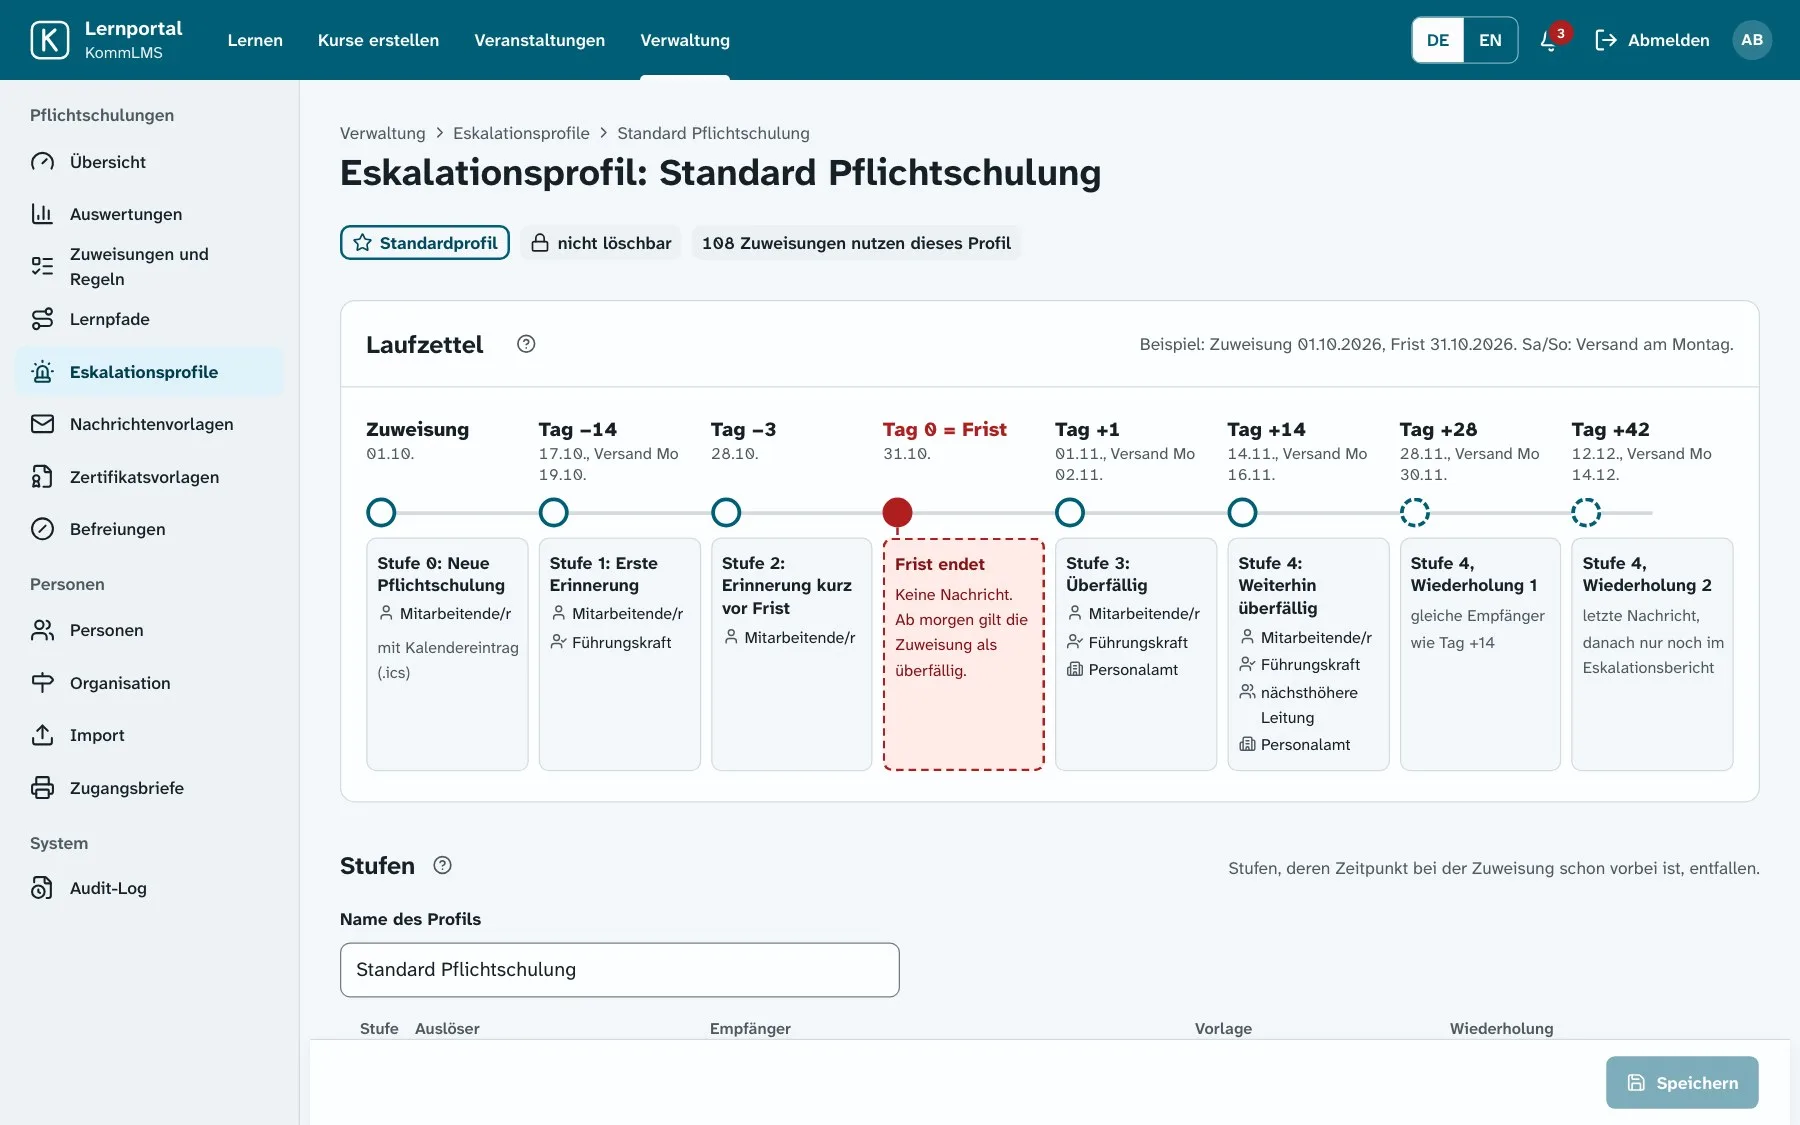
Task: Open Lernpfade in the sidebar
Action: click(150, 319)
